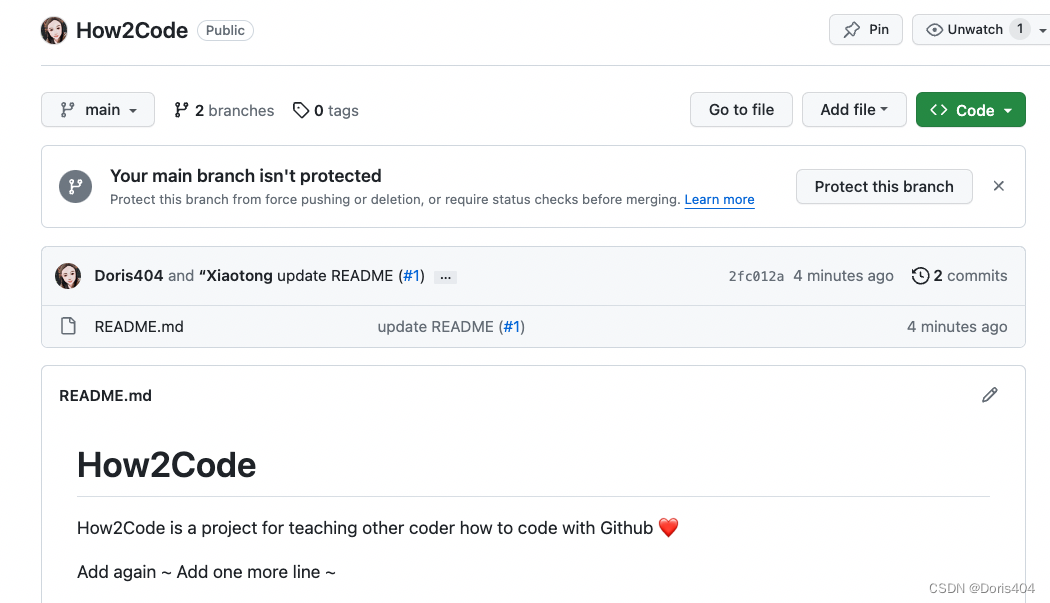1050x603 pixels.
Task: Open the update README message in the README.md row
Action: point(435,326)
